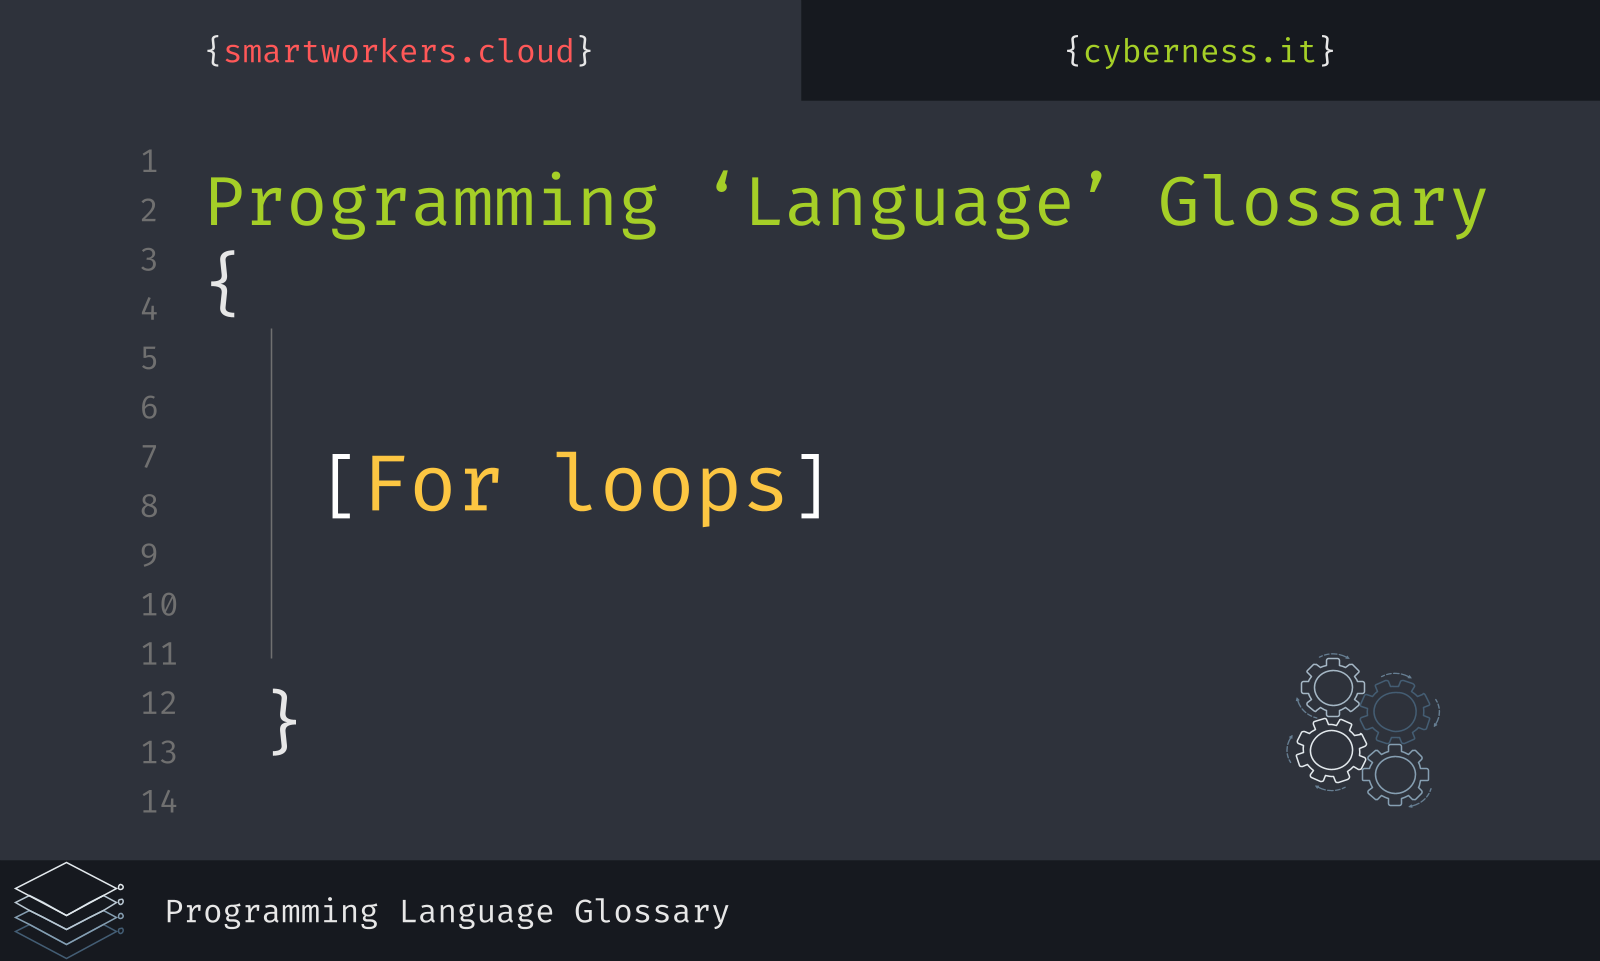This screenshot has width=1600, height=961.
Task: Click line number 11 in gutter
Action: [159, 654]
